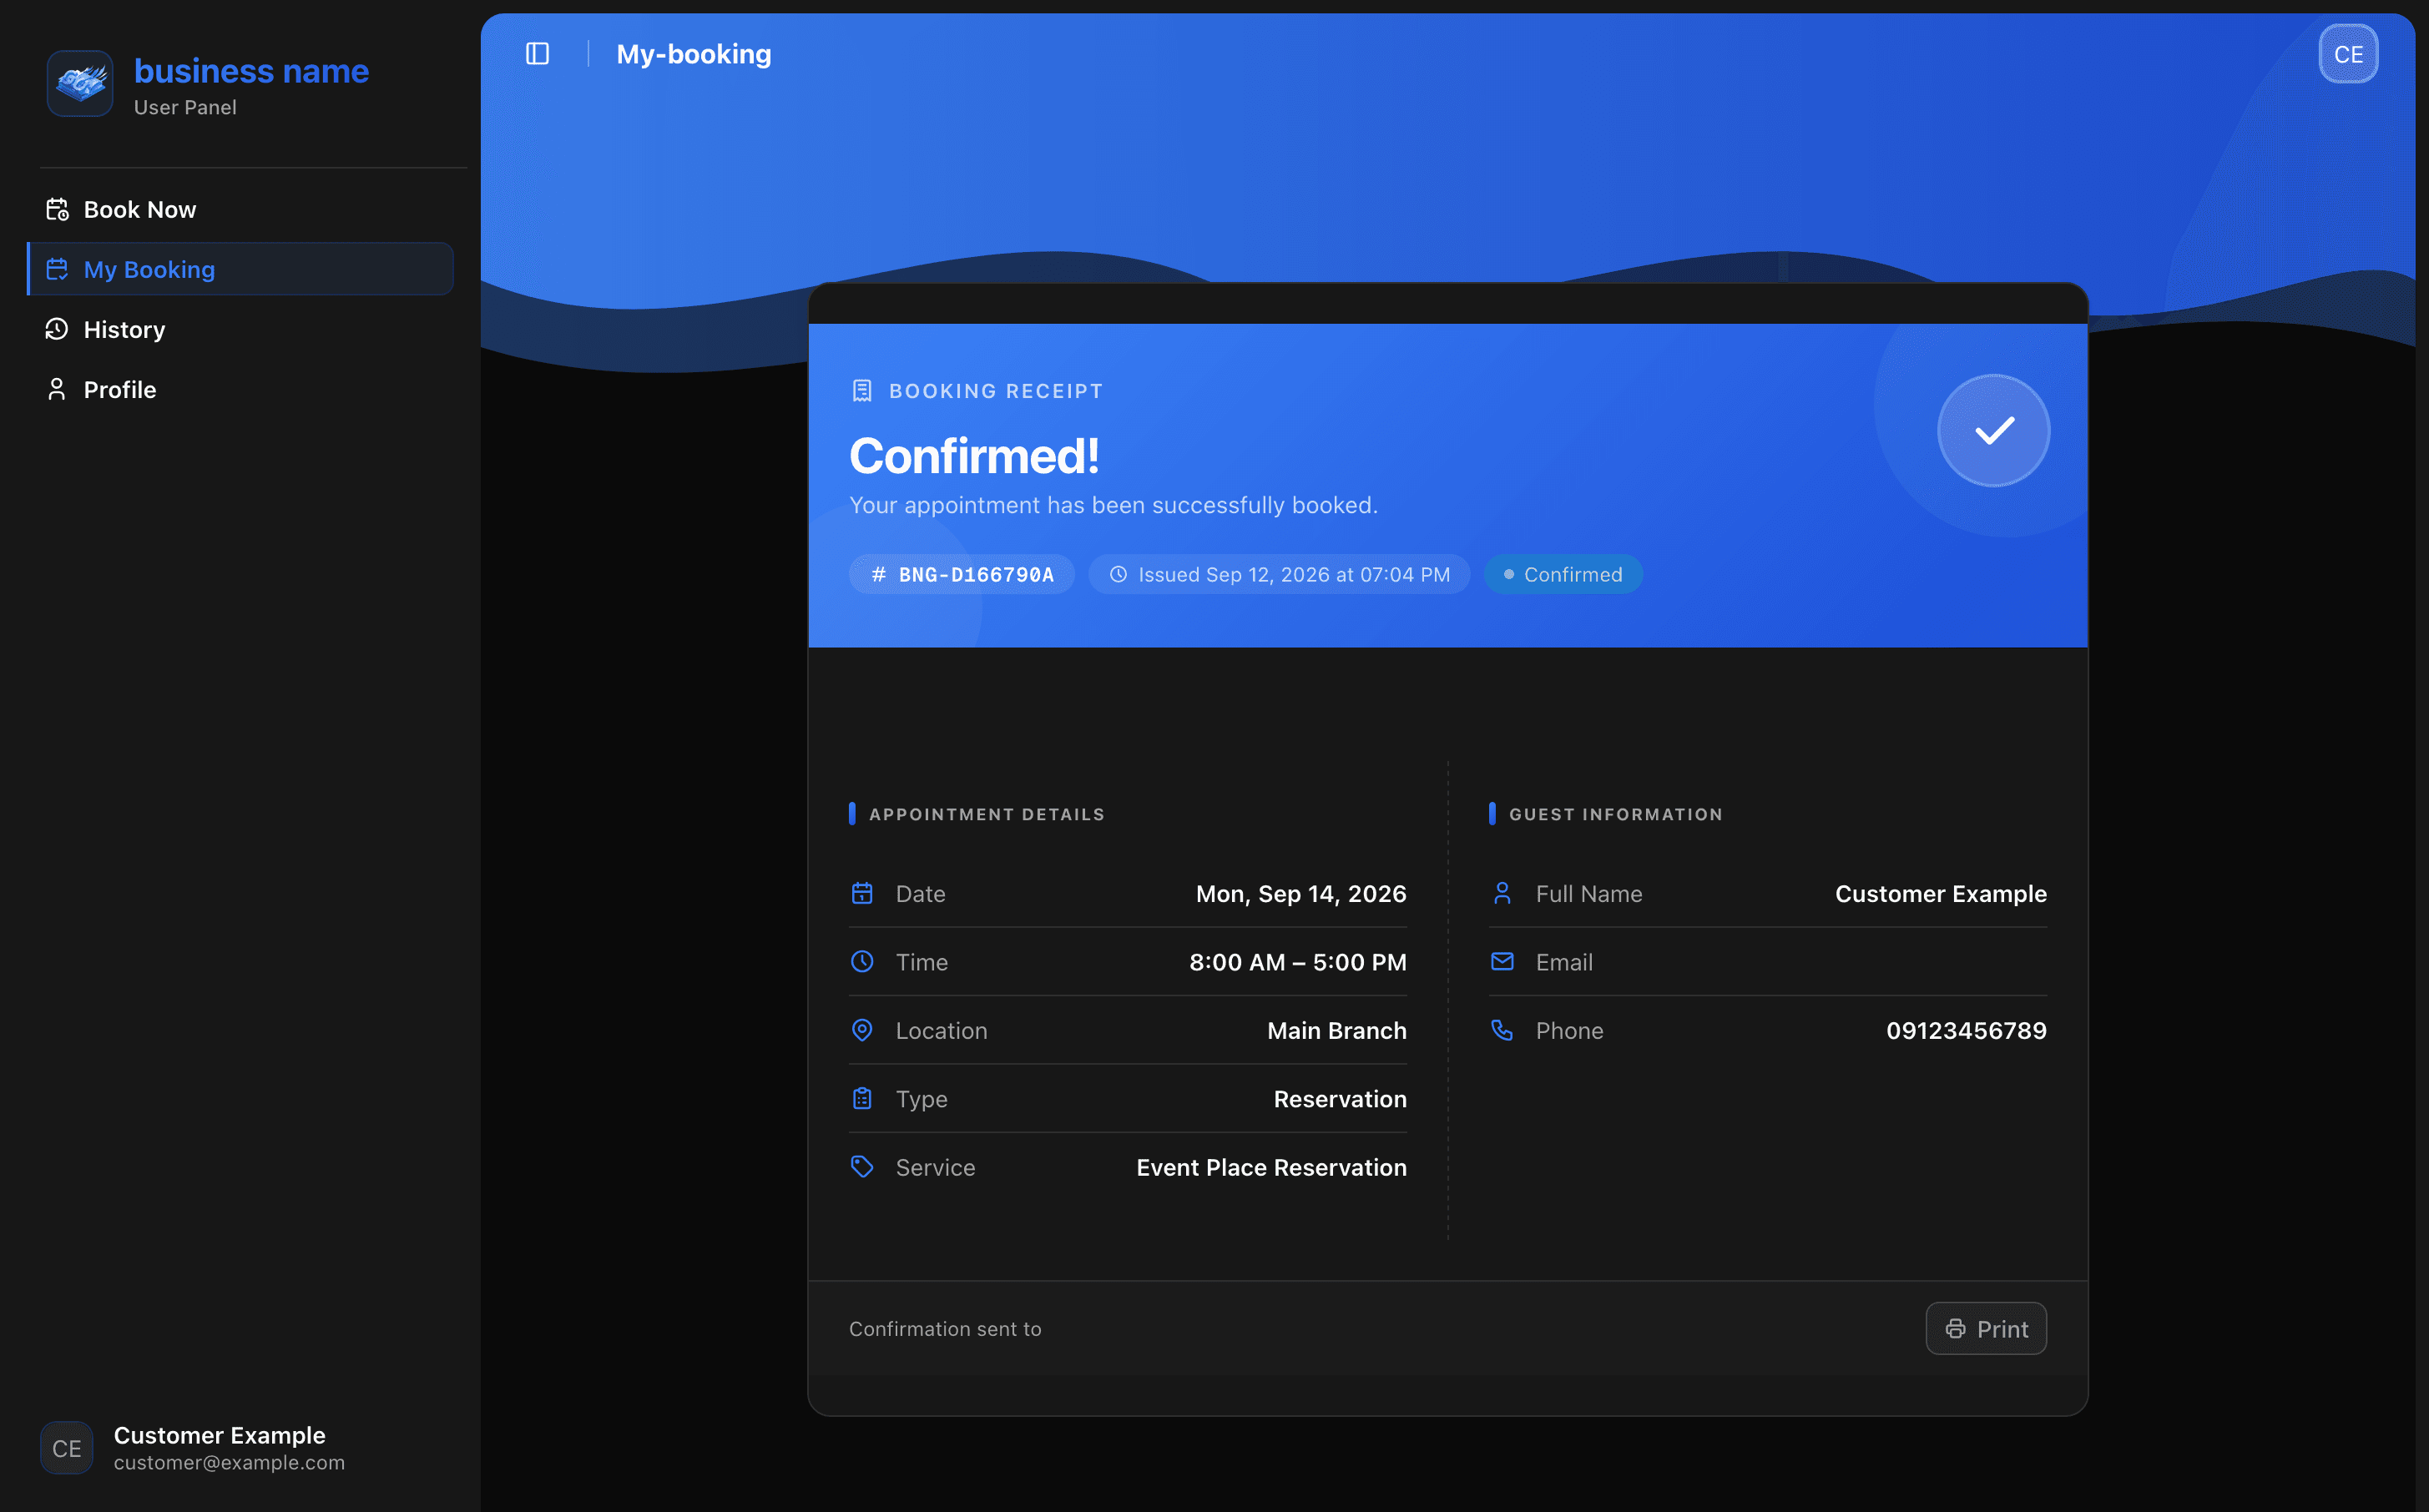Image resolution: width=2429 pixels, height=1512 pixels.
Task: Click the clipboard icon beside Type
Action: tap(862, 1099)
